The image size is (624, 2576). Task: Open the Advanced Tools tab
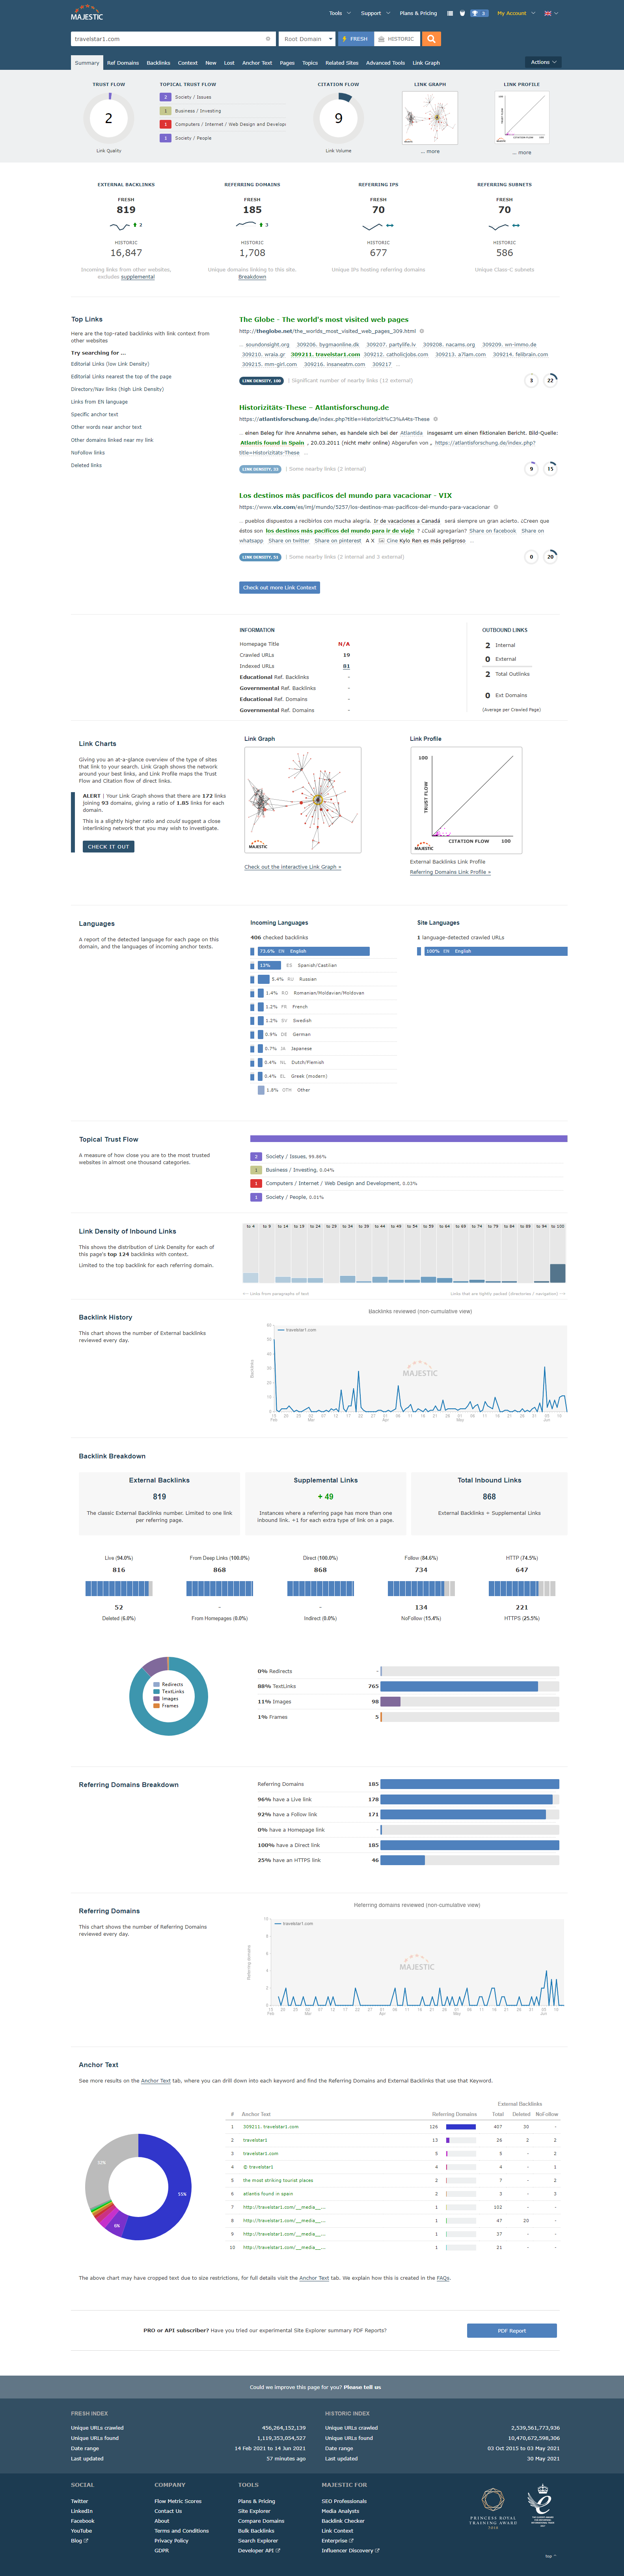(385, 63)
